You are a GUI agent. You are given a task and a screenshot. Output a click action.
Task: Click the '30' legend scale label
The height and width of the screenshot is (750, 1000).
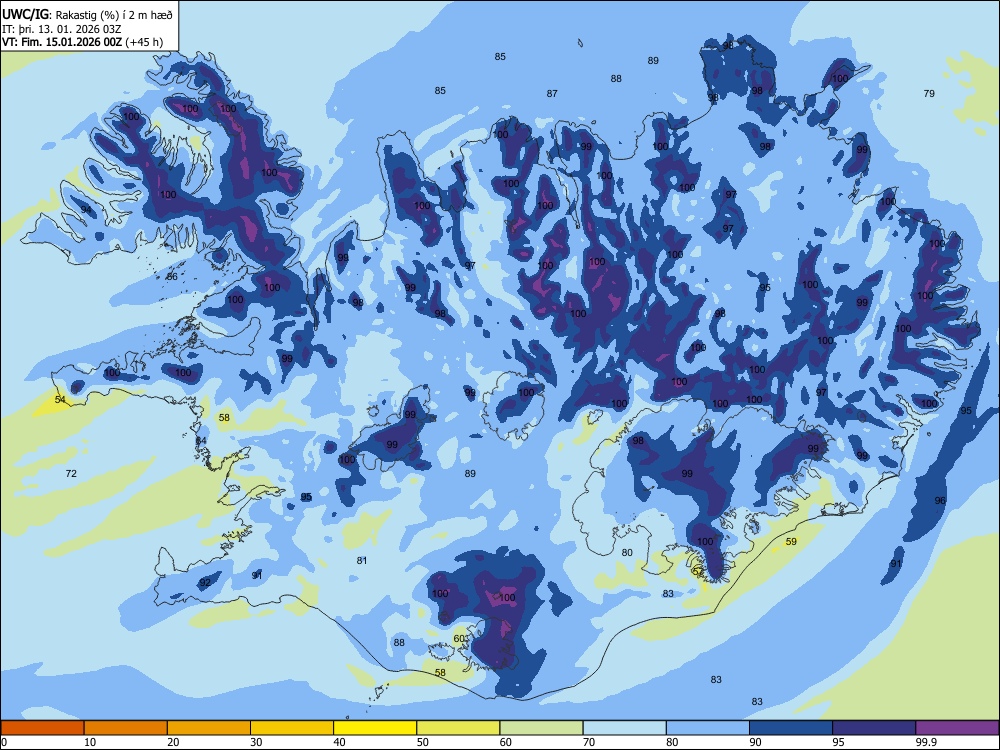256,742
